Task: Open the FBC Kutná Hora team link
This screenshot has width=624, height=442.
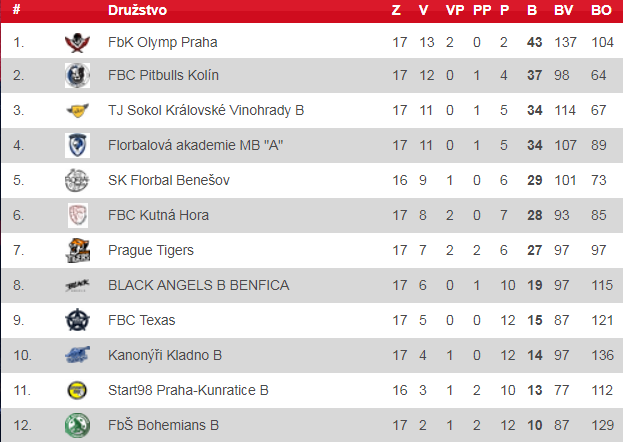Action: pos(158,215)
